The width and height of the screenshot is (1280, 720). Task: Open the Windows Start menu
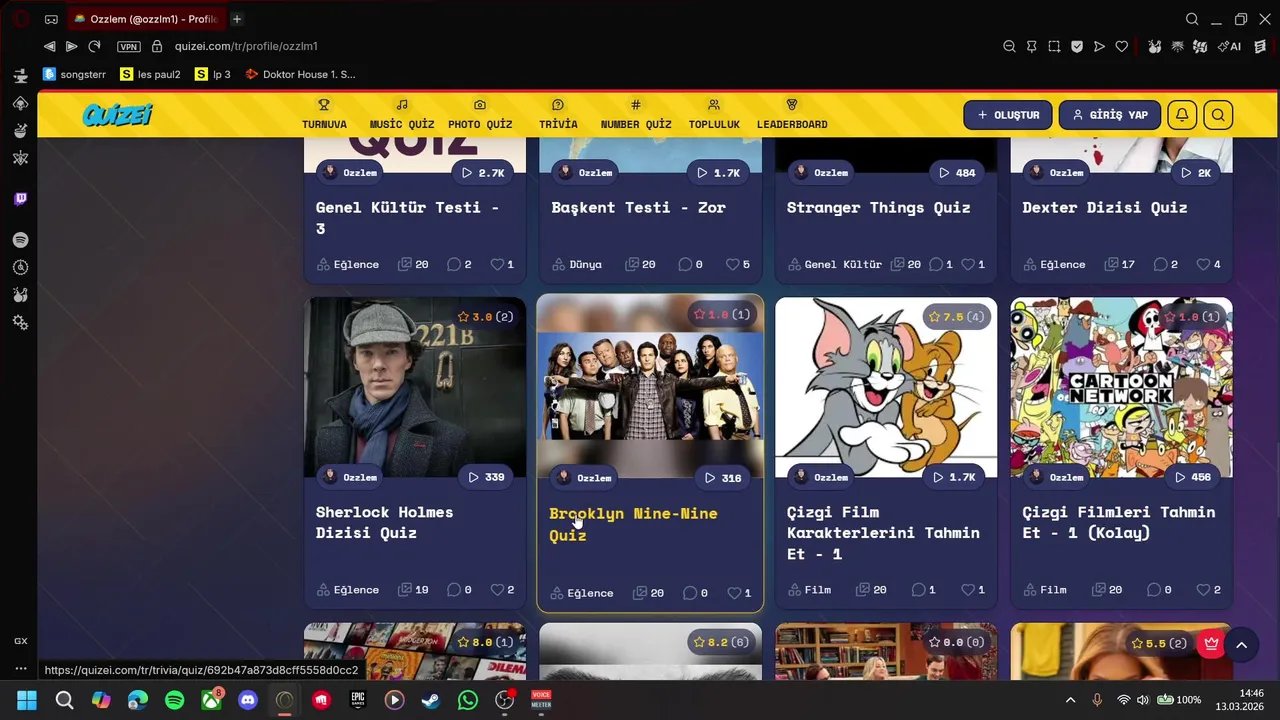[27, 700]
